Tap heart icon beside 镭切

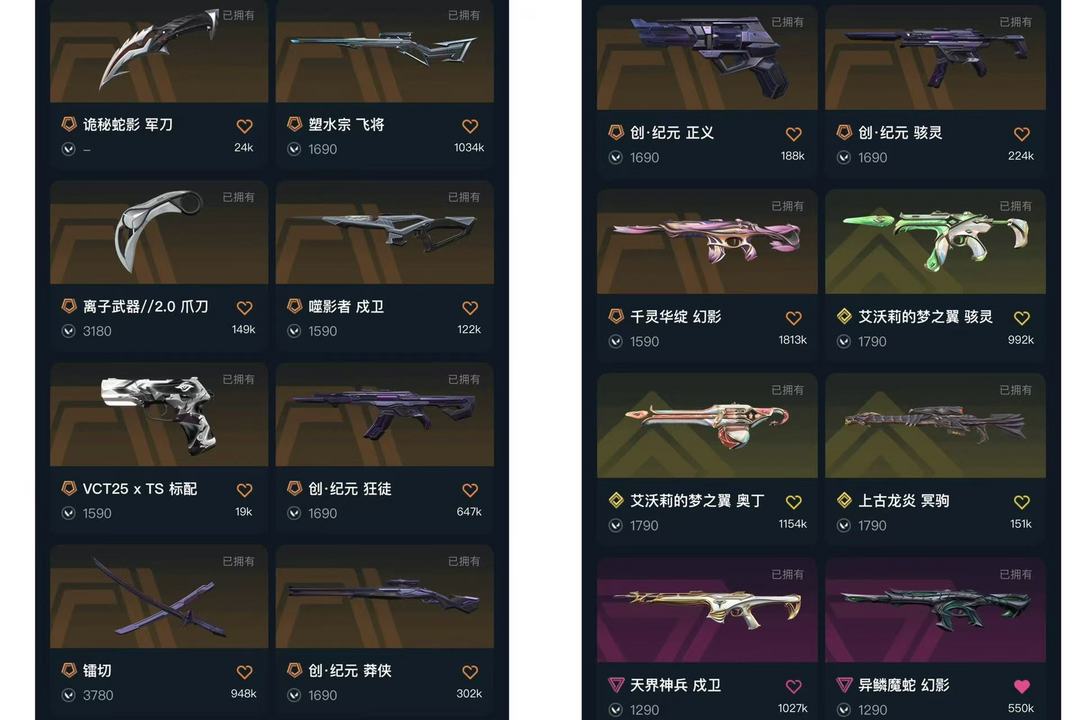coord(245,672)
